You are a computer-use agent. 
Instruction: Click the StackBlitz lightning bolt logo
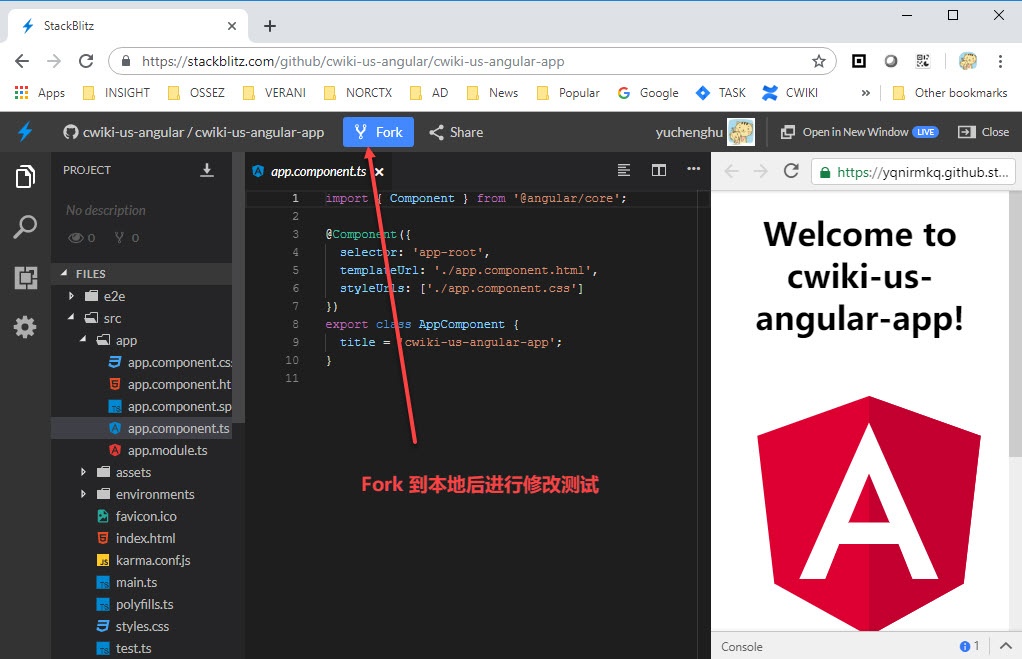[25, 132]
